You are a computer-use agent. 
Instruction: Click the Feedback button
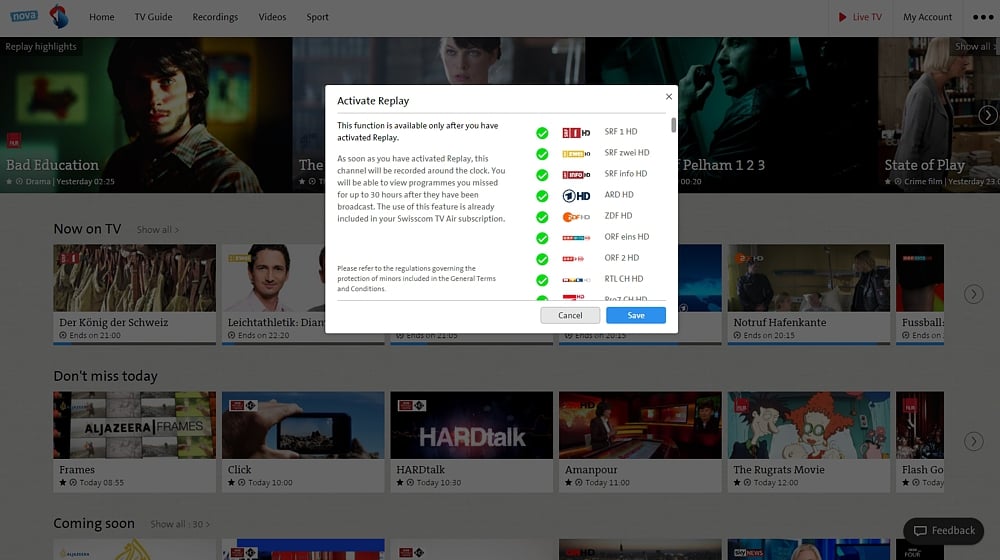tap(944, 531)
